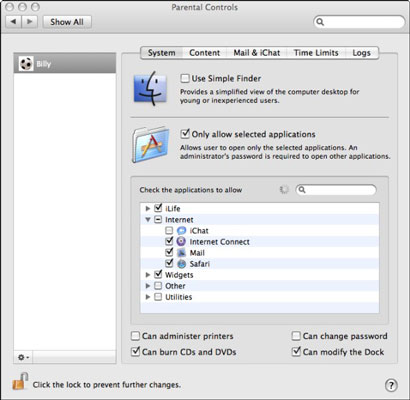This screenshot has width=410, height=400.
Task: Select the Internet row label
Action: click(x=179, y=220)
